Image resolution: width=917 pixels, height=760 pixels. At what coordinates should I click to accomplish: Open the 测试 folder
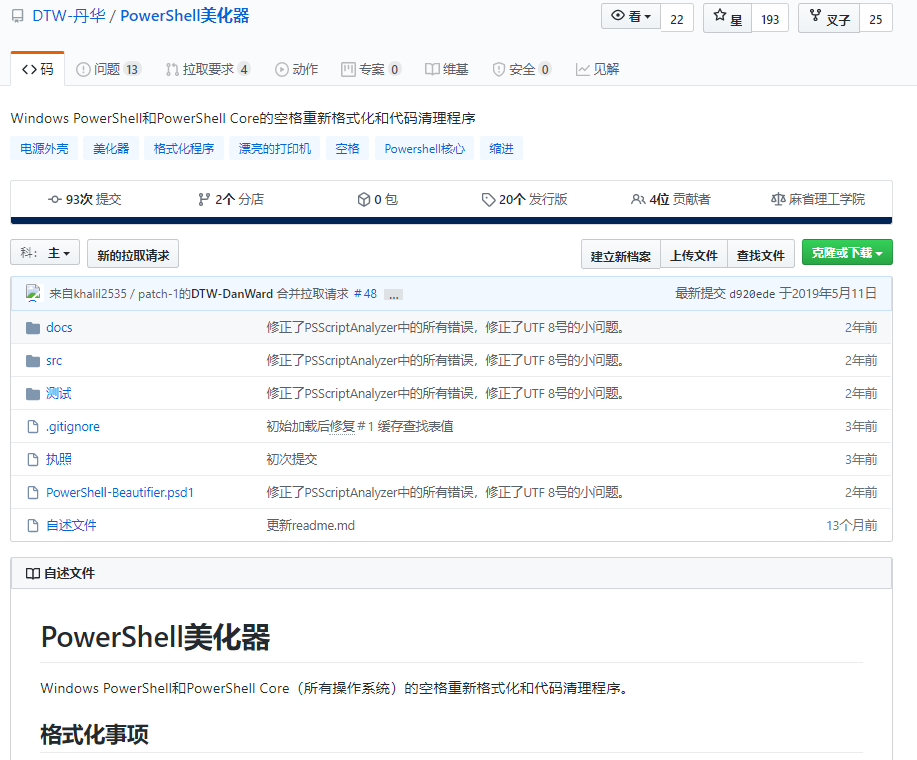[x=58, y=393]
